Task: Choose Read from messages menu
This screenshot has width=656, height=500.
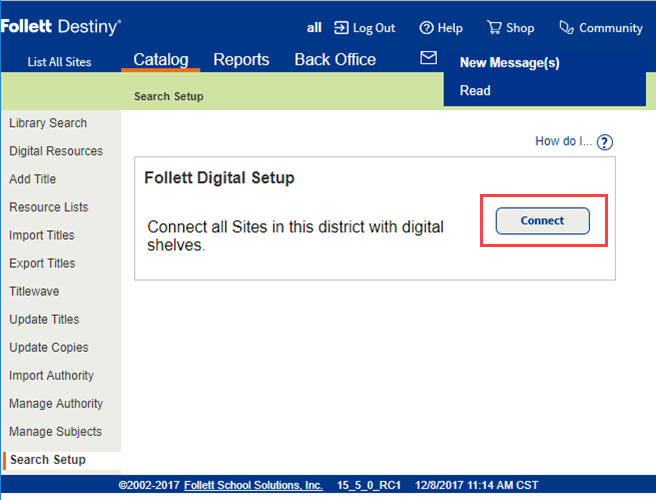Action: pyautogui.click(x=475, y=90)
